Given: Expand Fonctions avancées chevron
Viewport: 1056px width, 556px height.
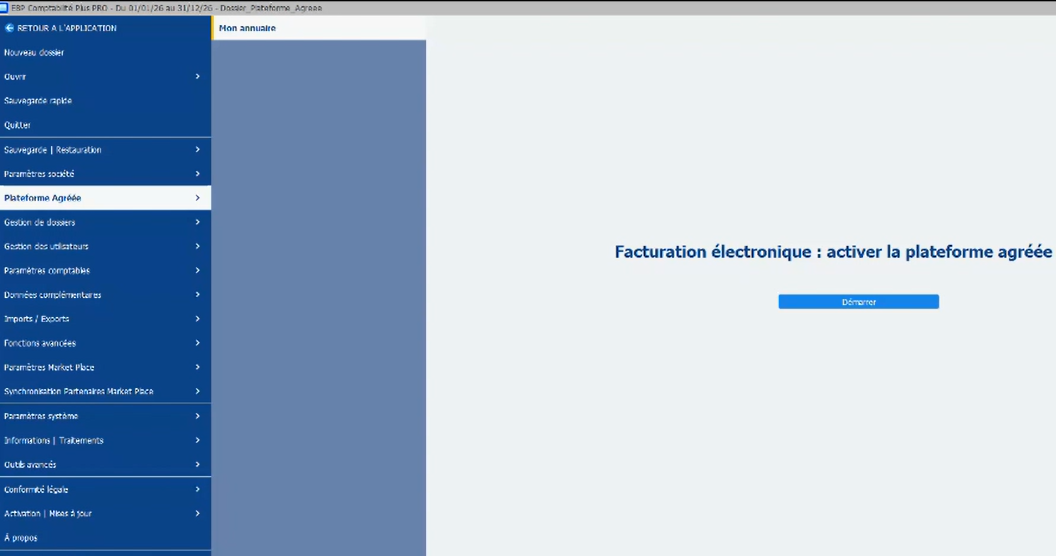Looking at the screenshot, I should click(197, 343).
